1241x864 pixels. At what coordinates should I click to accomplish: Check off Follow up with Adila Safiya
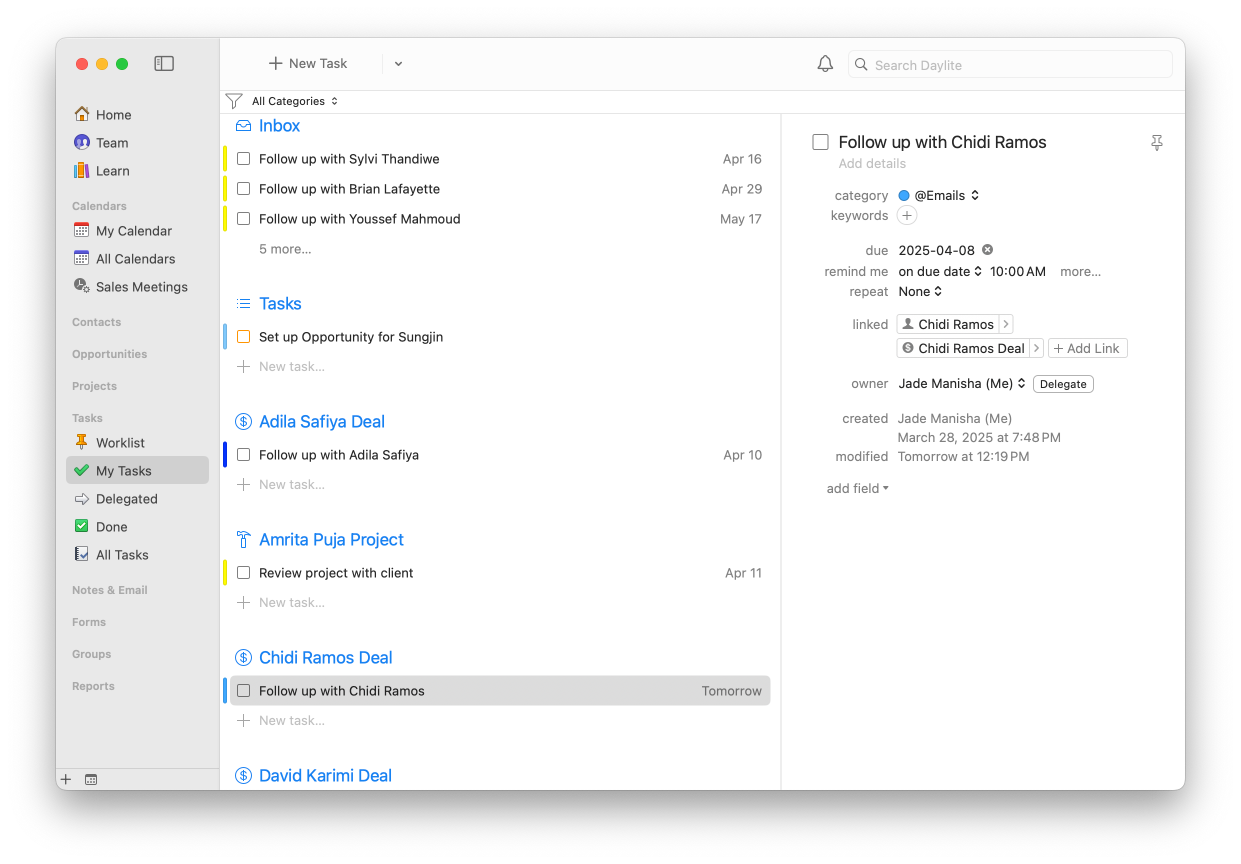(243, 455)
